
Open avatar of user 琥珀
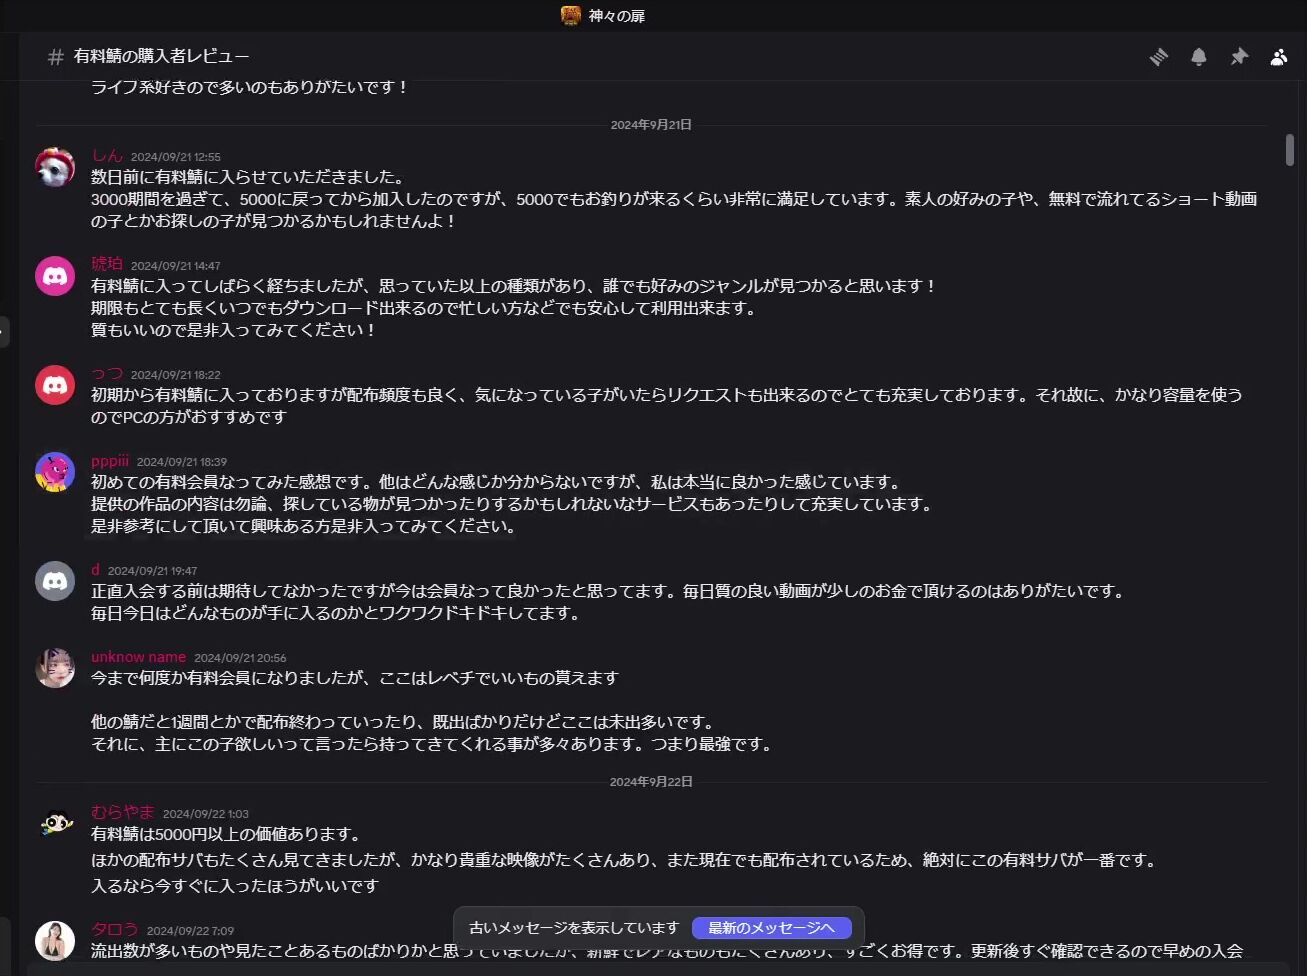tap(55, 276)
